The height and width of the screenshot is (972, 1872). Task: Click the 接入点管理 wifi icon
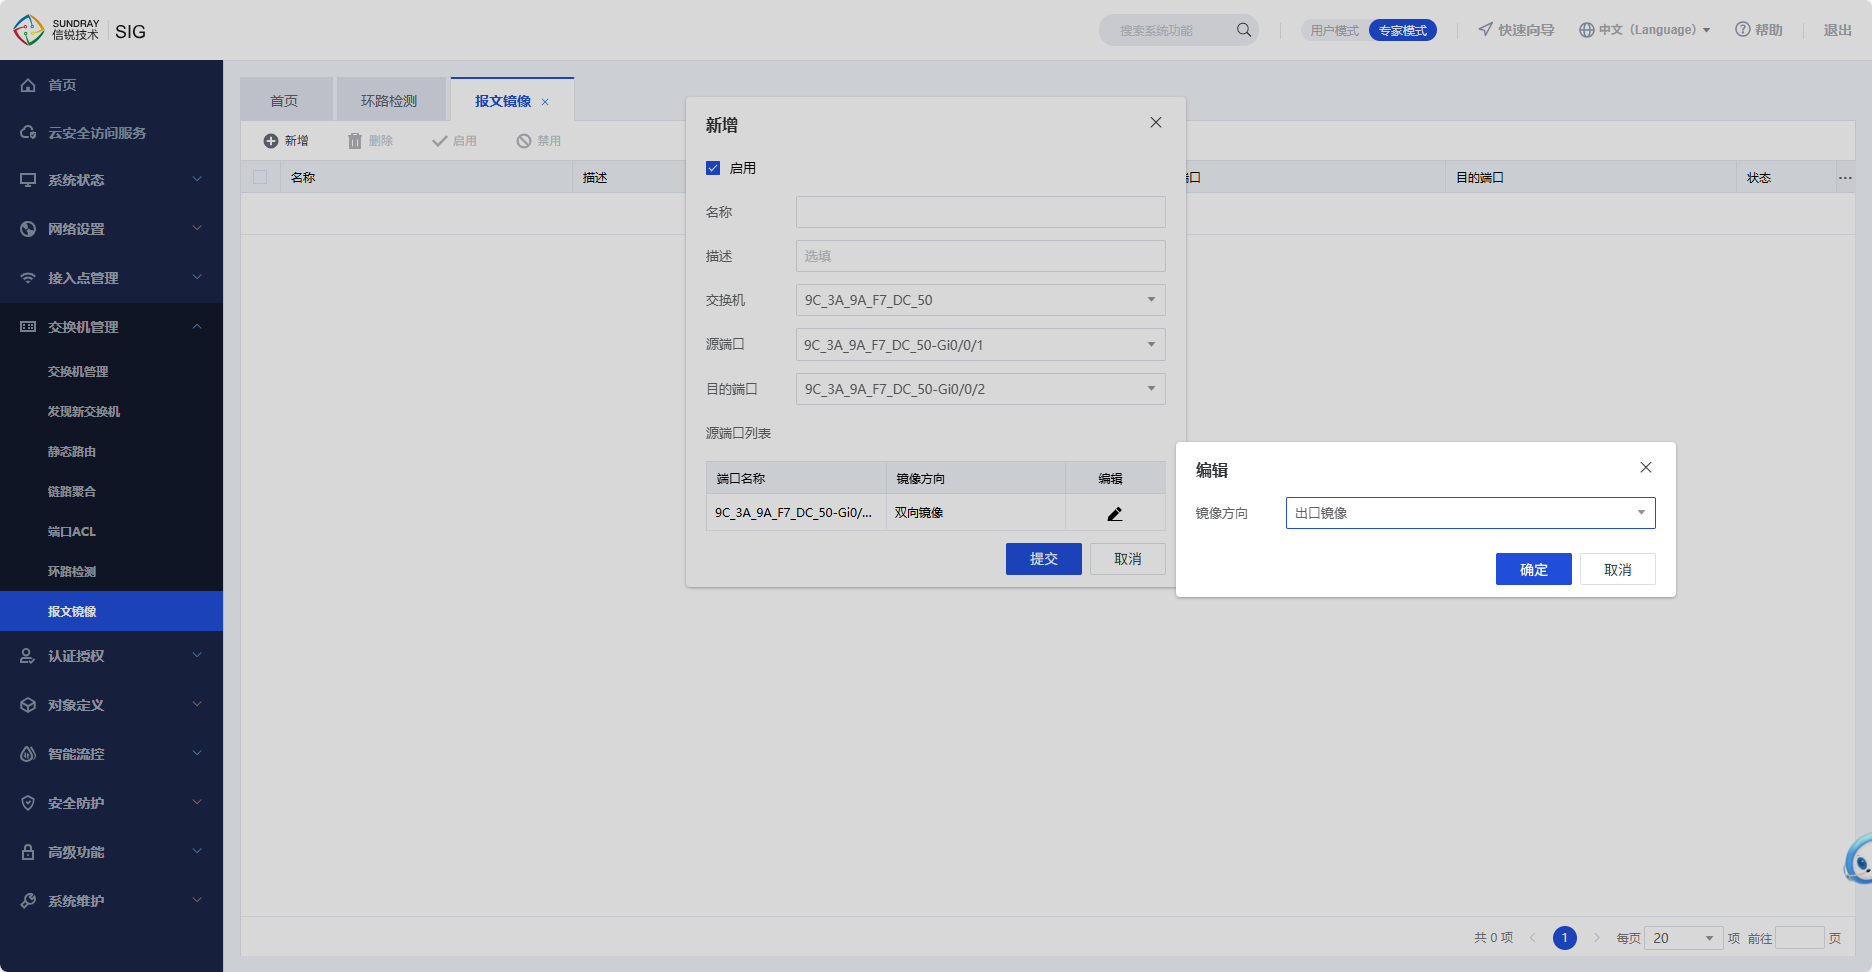click(28, 278)
